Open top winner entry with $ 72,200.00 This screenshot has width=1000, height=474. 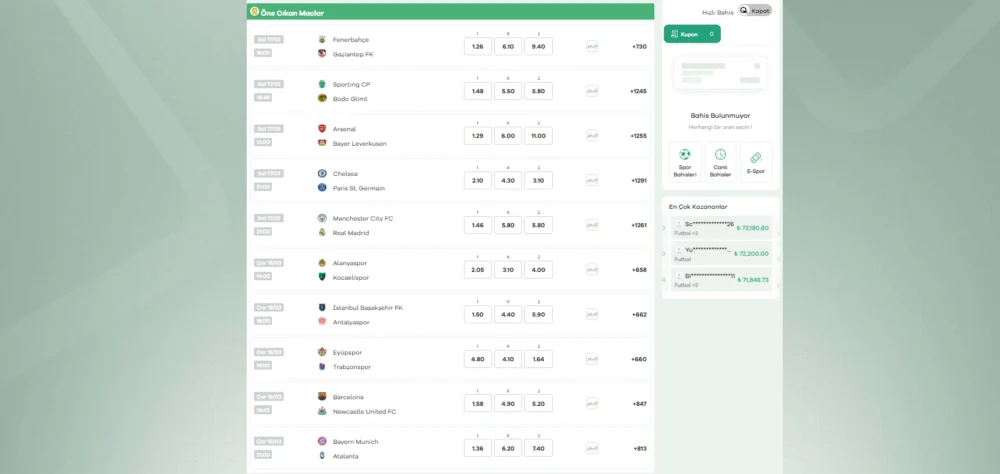point(720,254)
